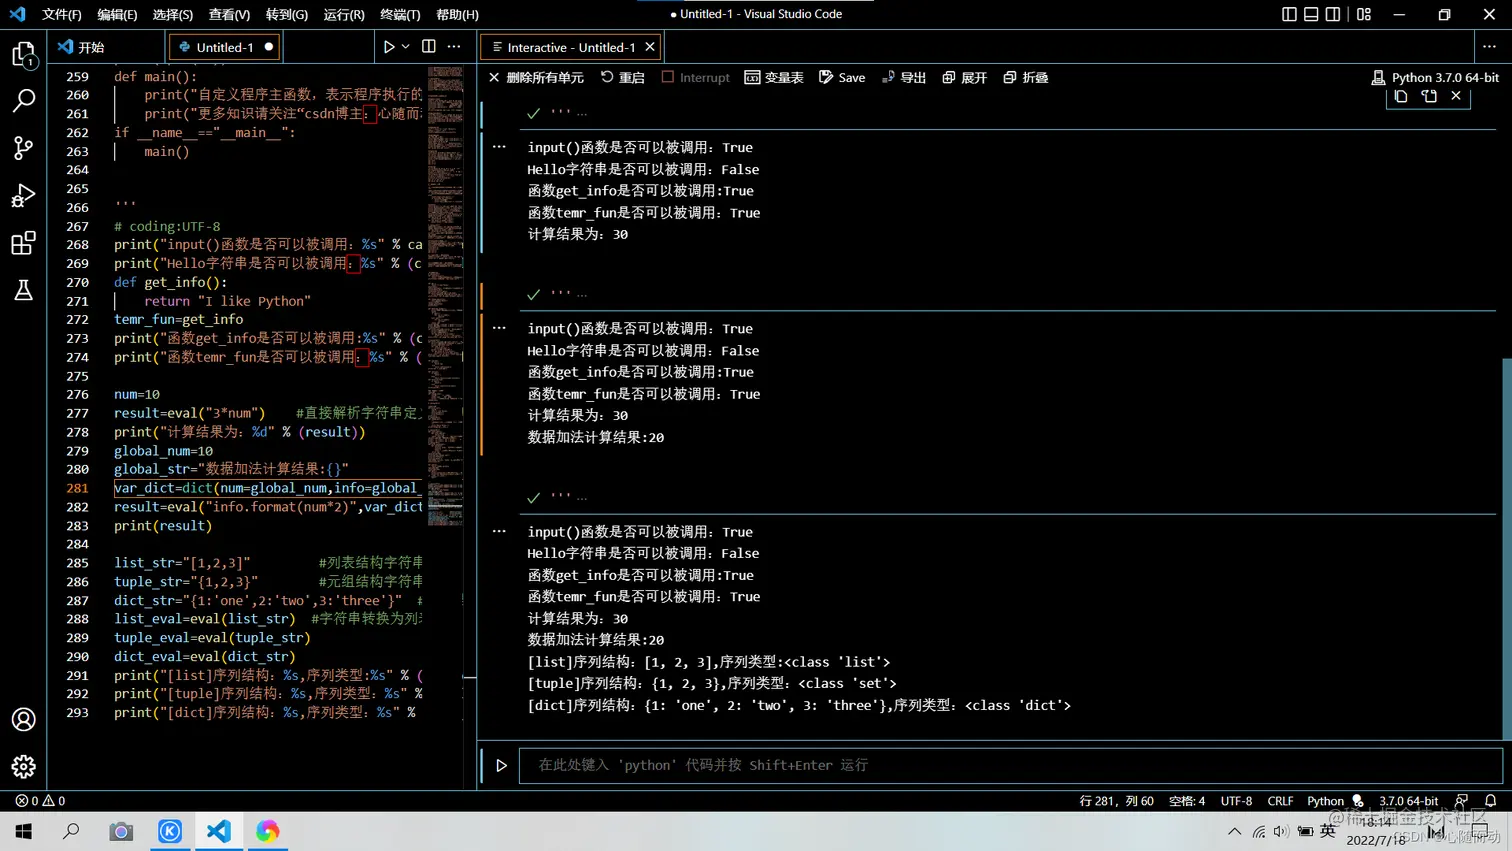Switch to the Untitled-1 editor tab
The height and width of the screenshot is (851, 1512).
click(x=225, y=47)
